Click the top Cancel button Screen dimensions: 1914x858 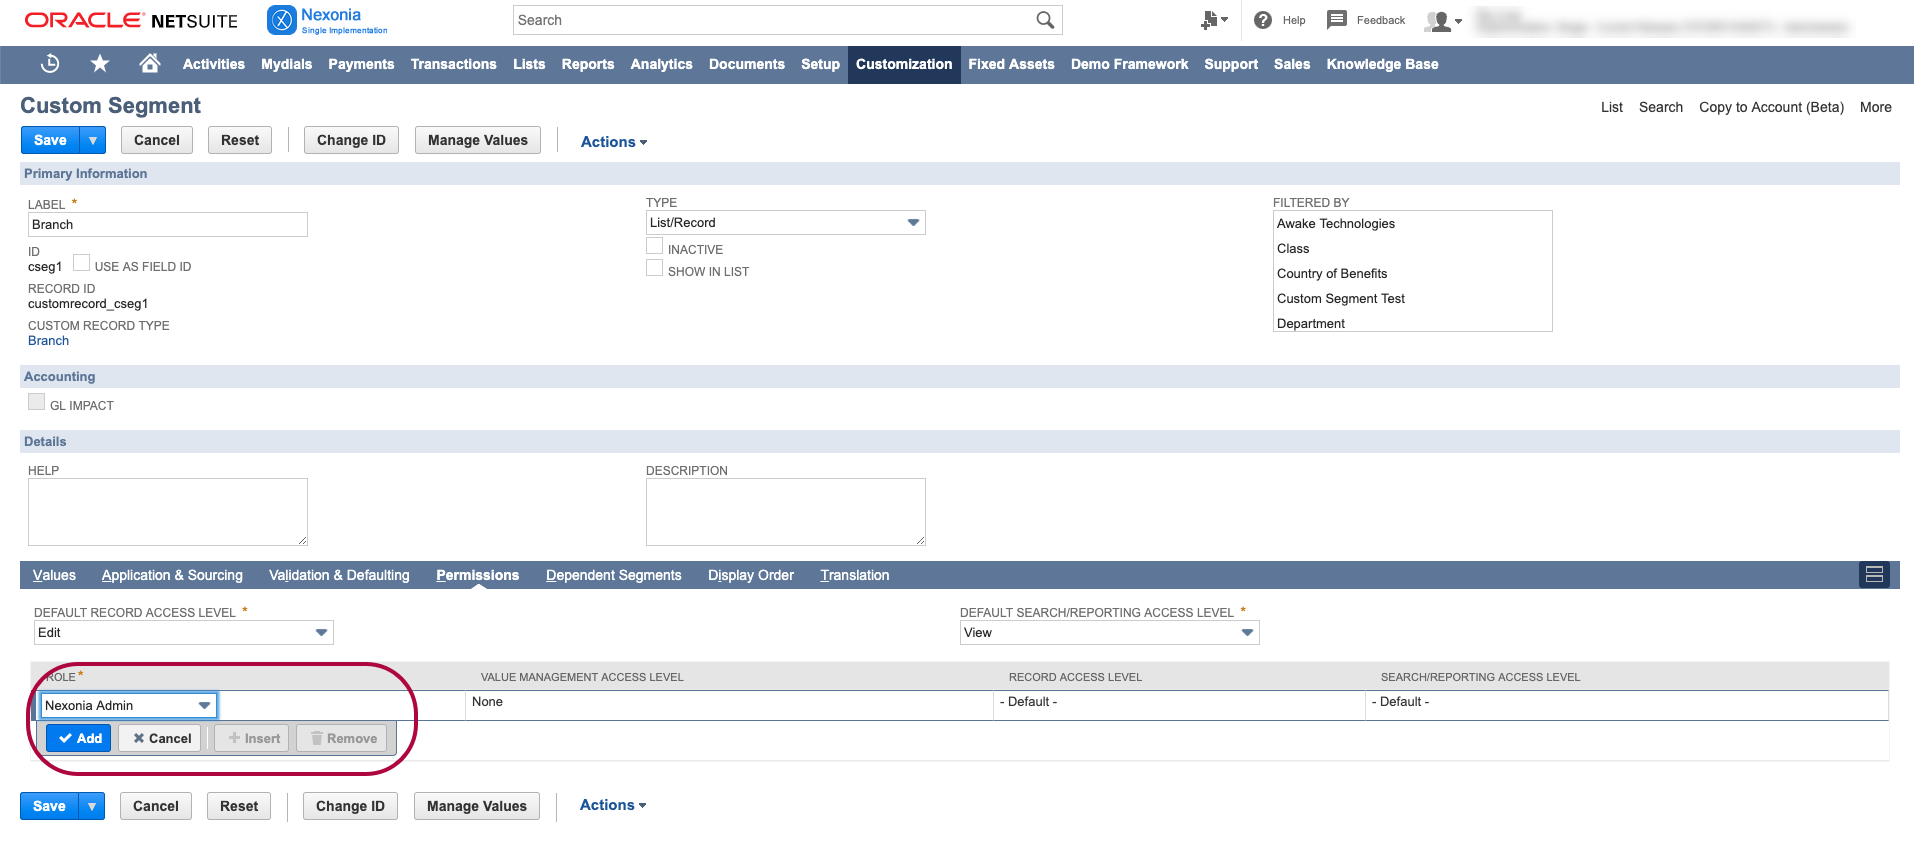(157, 140)
